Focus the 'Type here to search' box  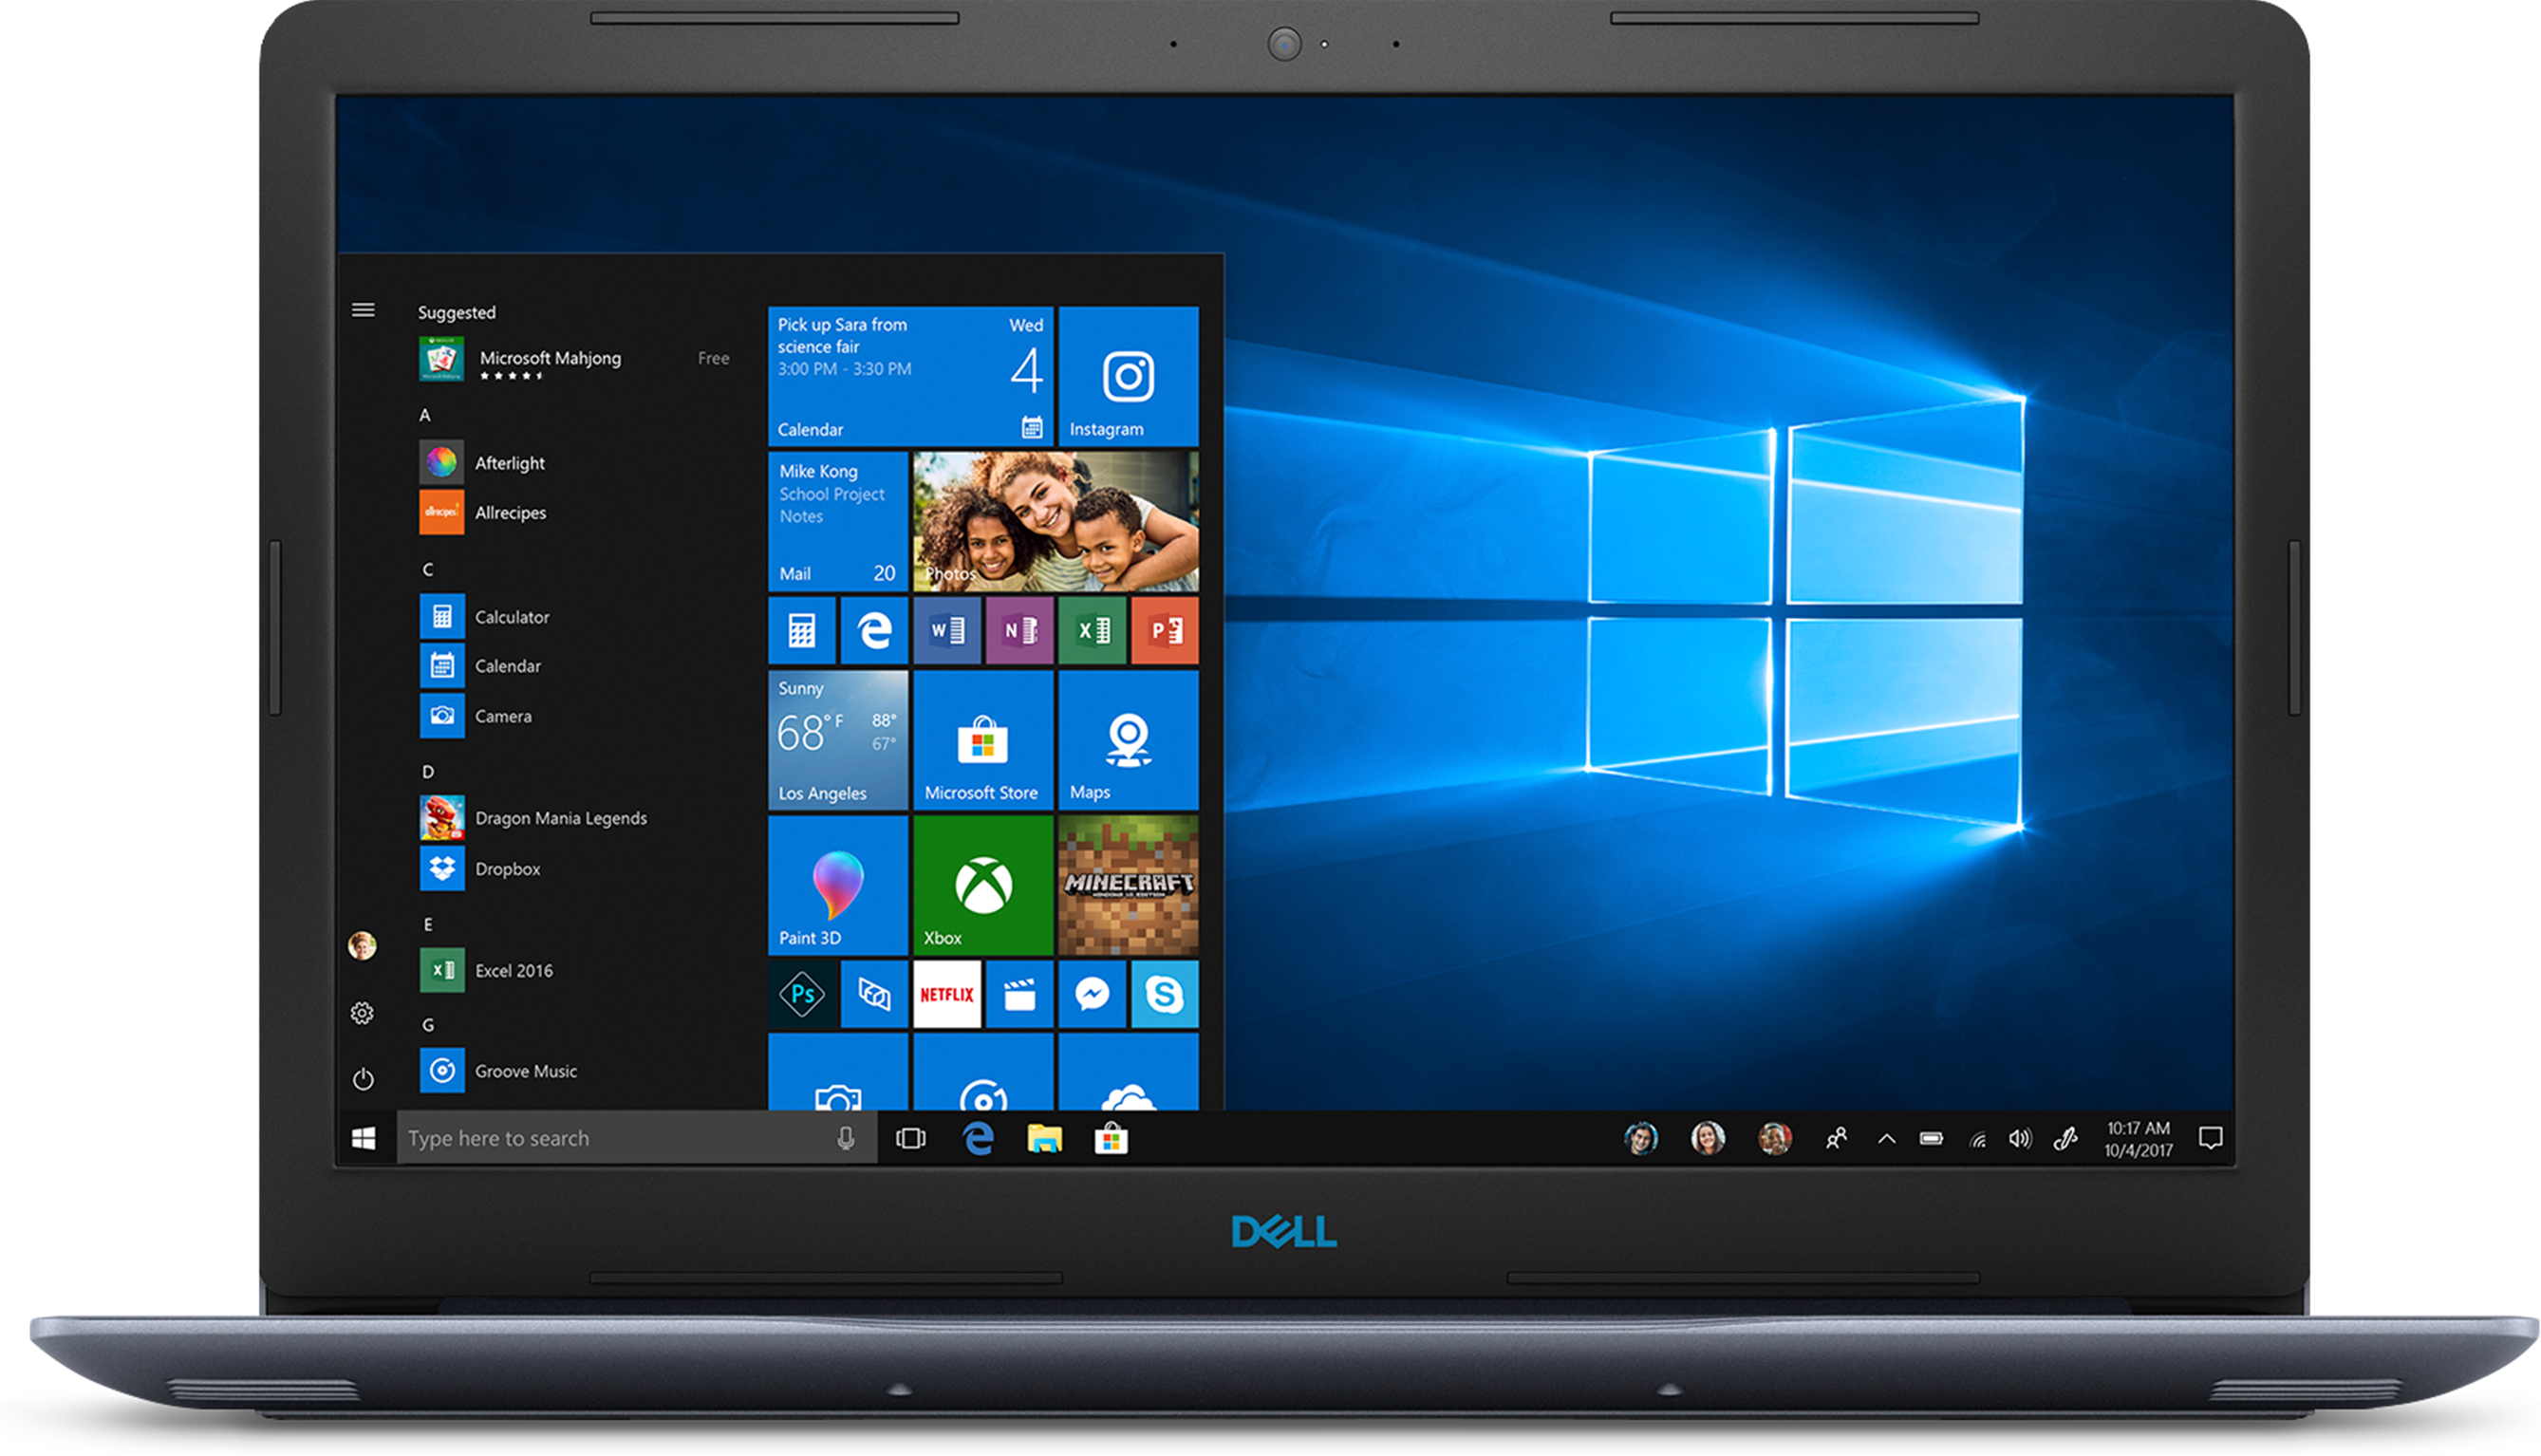(637, 1138)
